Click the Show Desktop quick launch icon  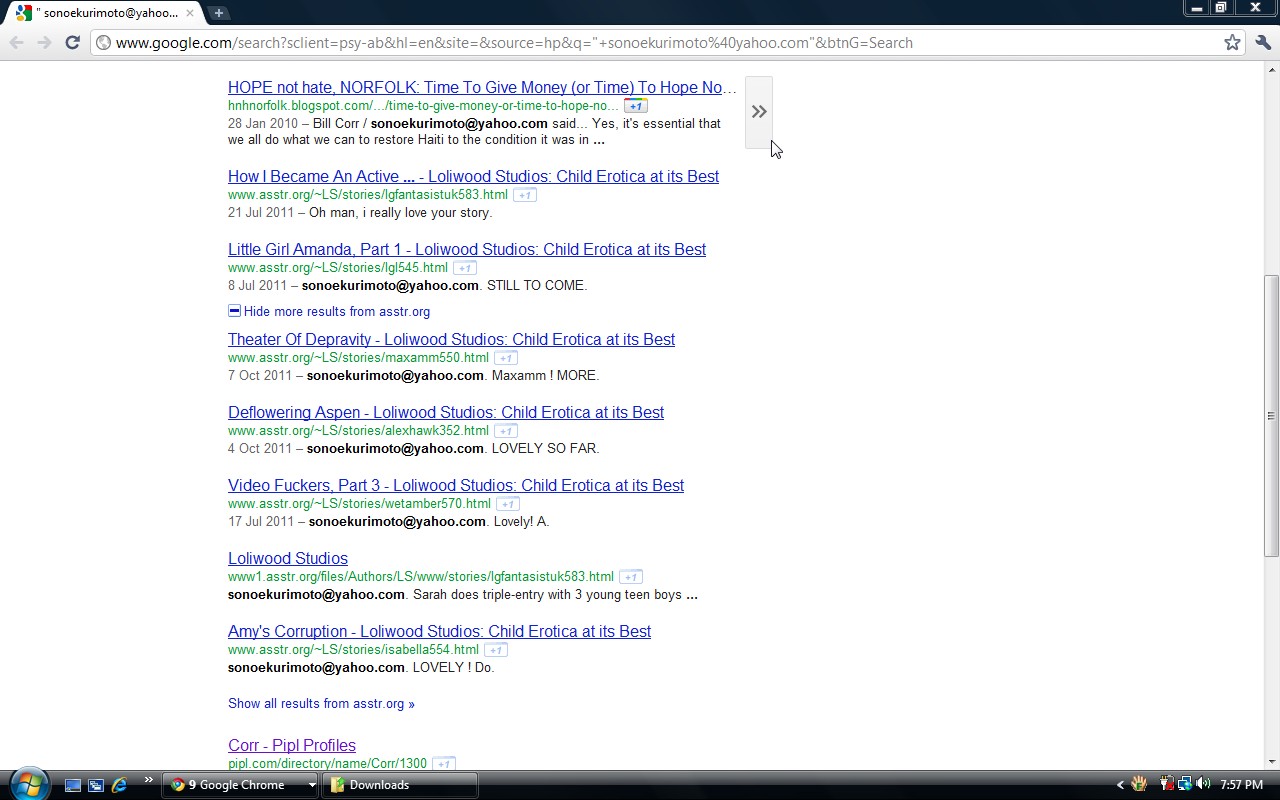[x=73, y=785]
